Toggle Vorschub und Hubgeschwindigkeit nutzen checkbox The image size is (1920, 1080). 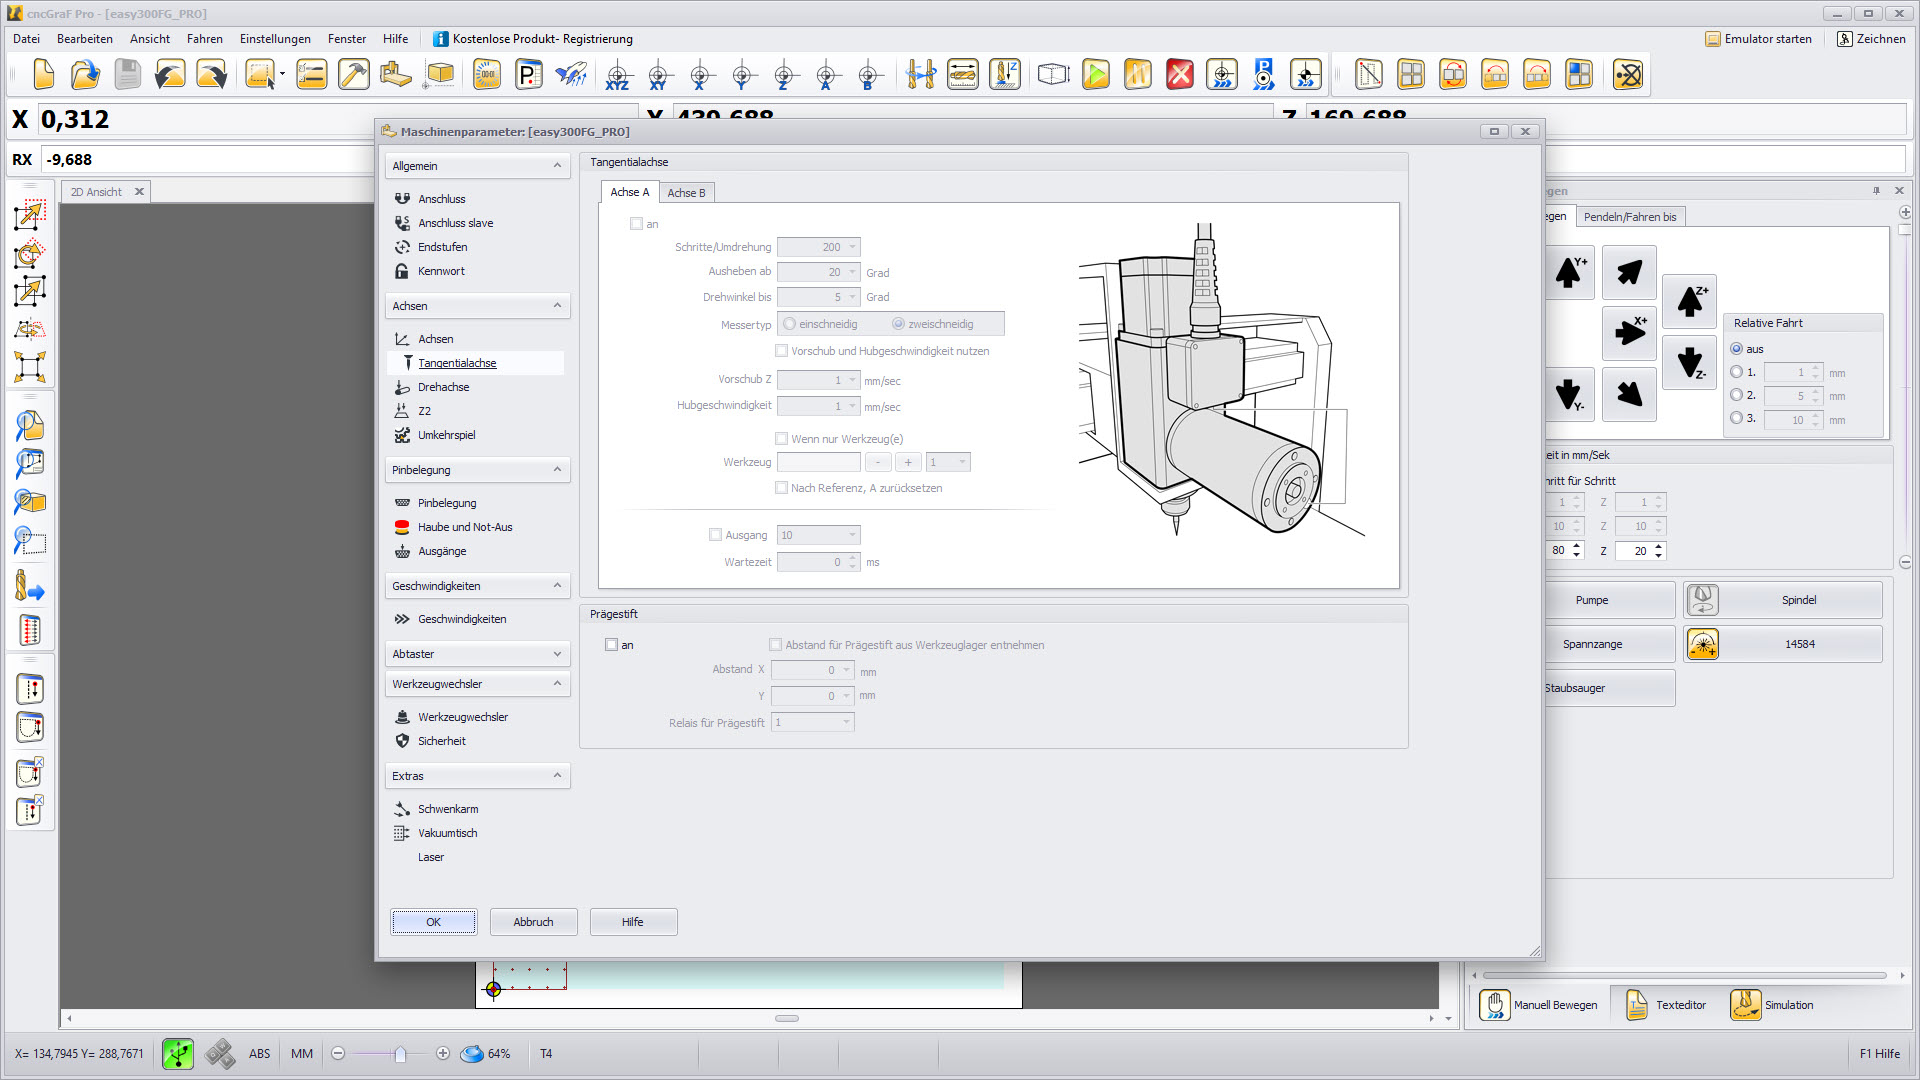pyautogui.click(x=781, y=351)
